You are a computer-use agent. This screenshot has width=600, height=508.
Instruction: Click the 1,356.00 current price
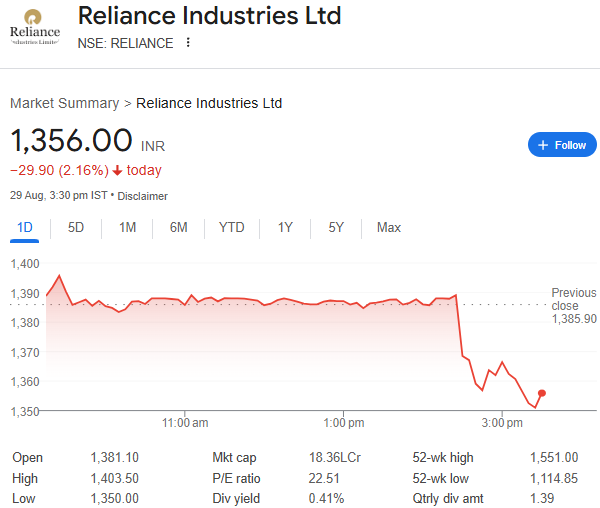pyautogui.click(x=71, y=140)
